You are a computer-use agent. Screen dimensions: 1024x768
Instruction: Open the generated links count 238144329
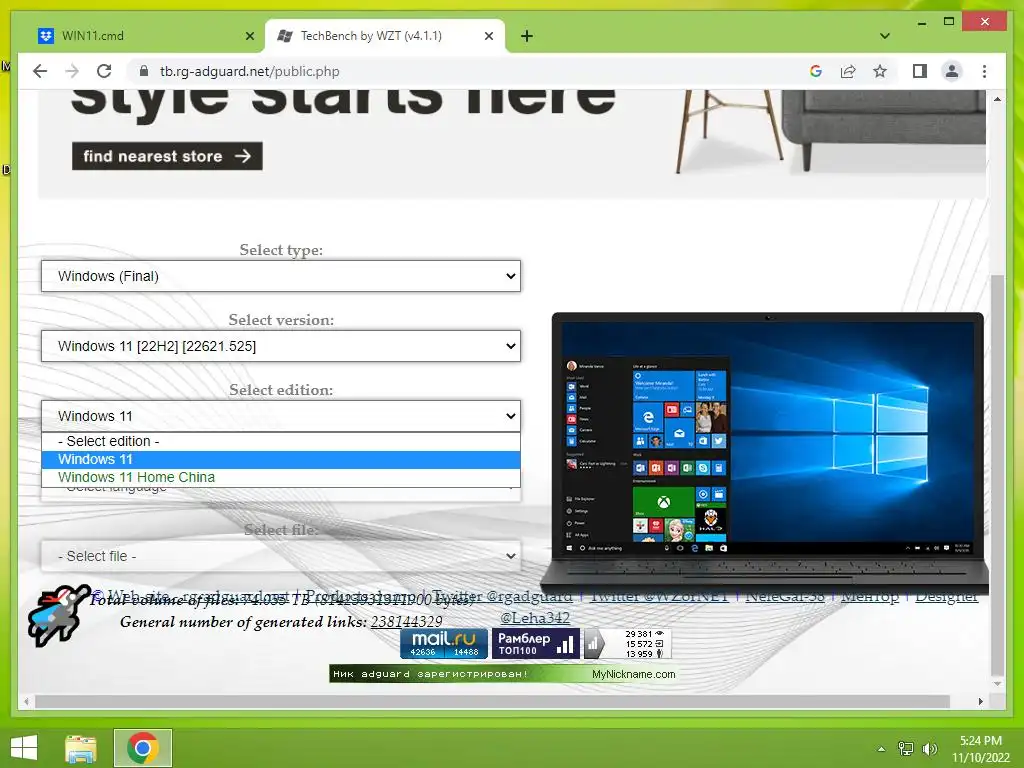click(406, 622)
